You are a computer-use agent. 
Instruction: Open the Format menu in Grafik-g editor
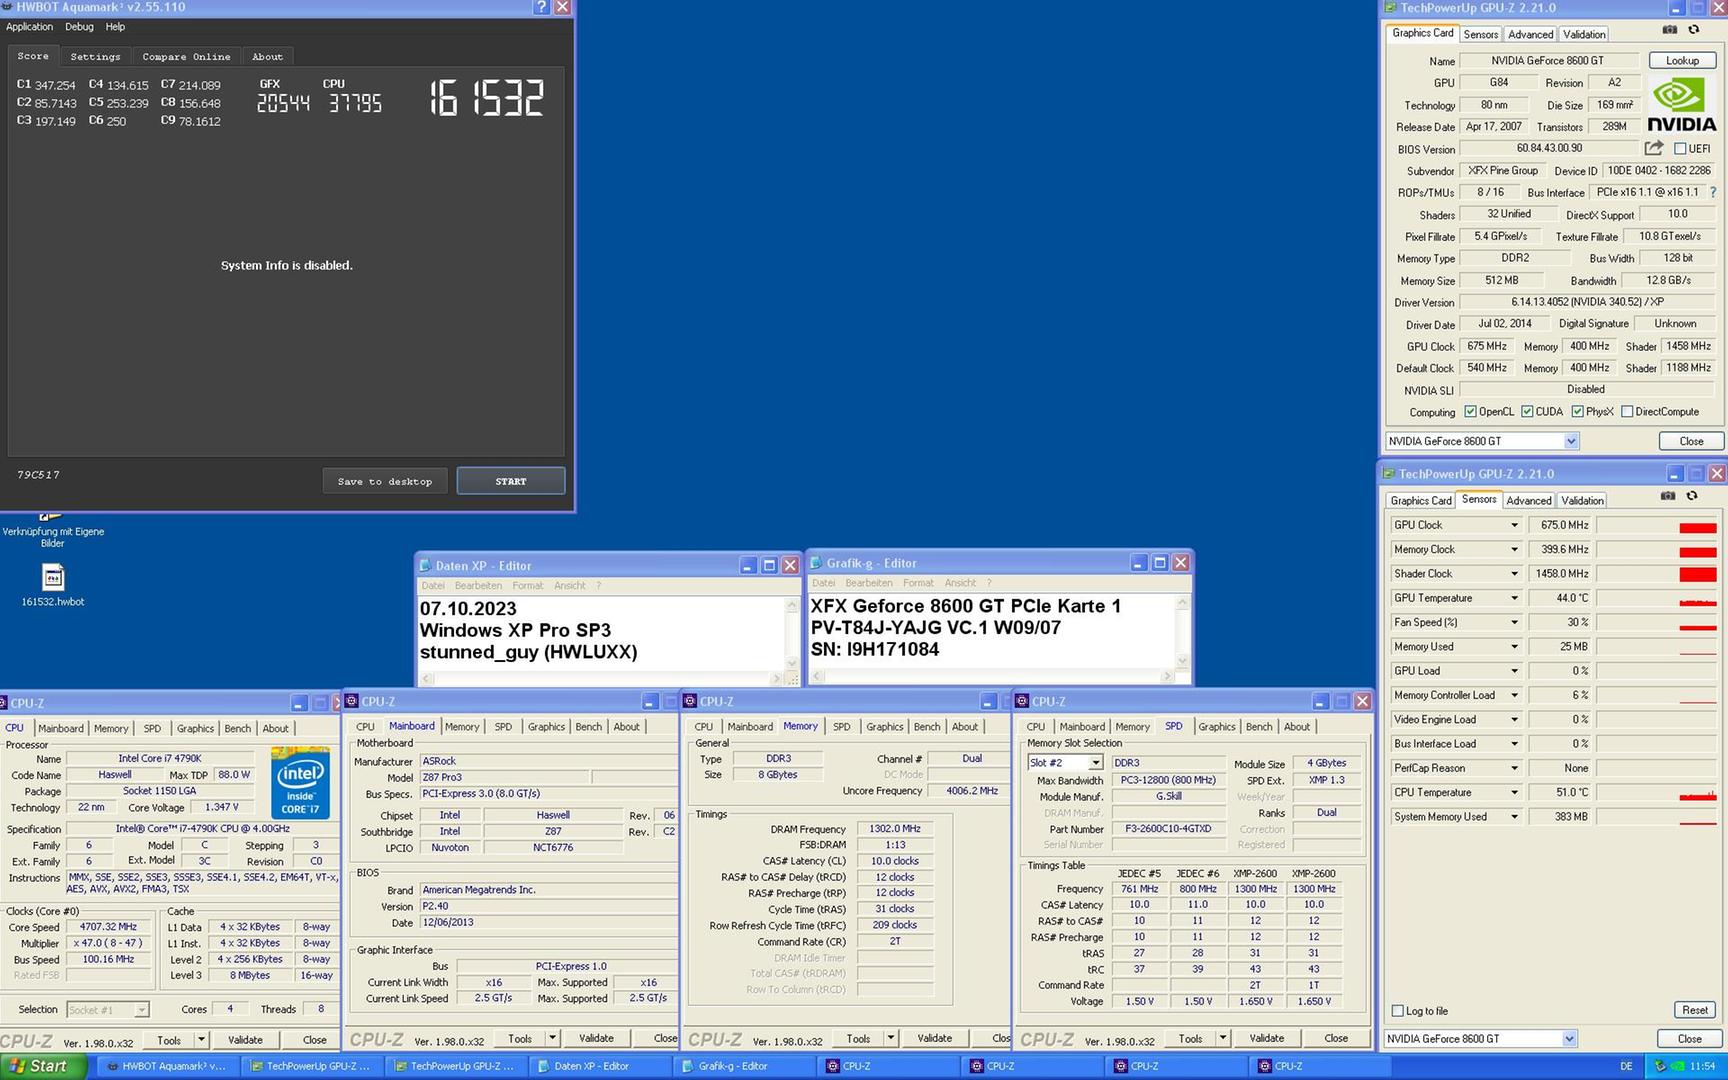click(917, 583)
